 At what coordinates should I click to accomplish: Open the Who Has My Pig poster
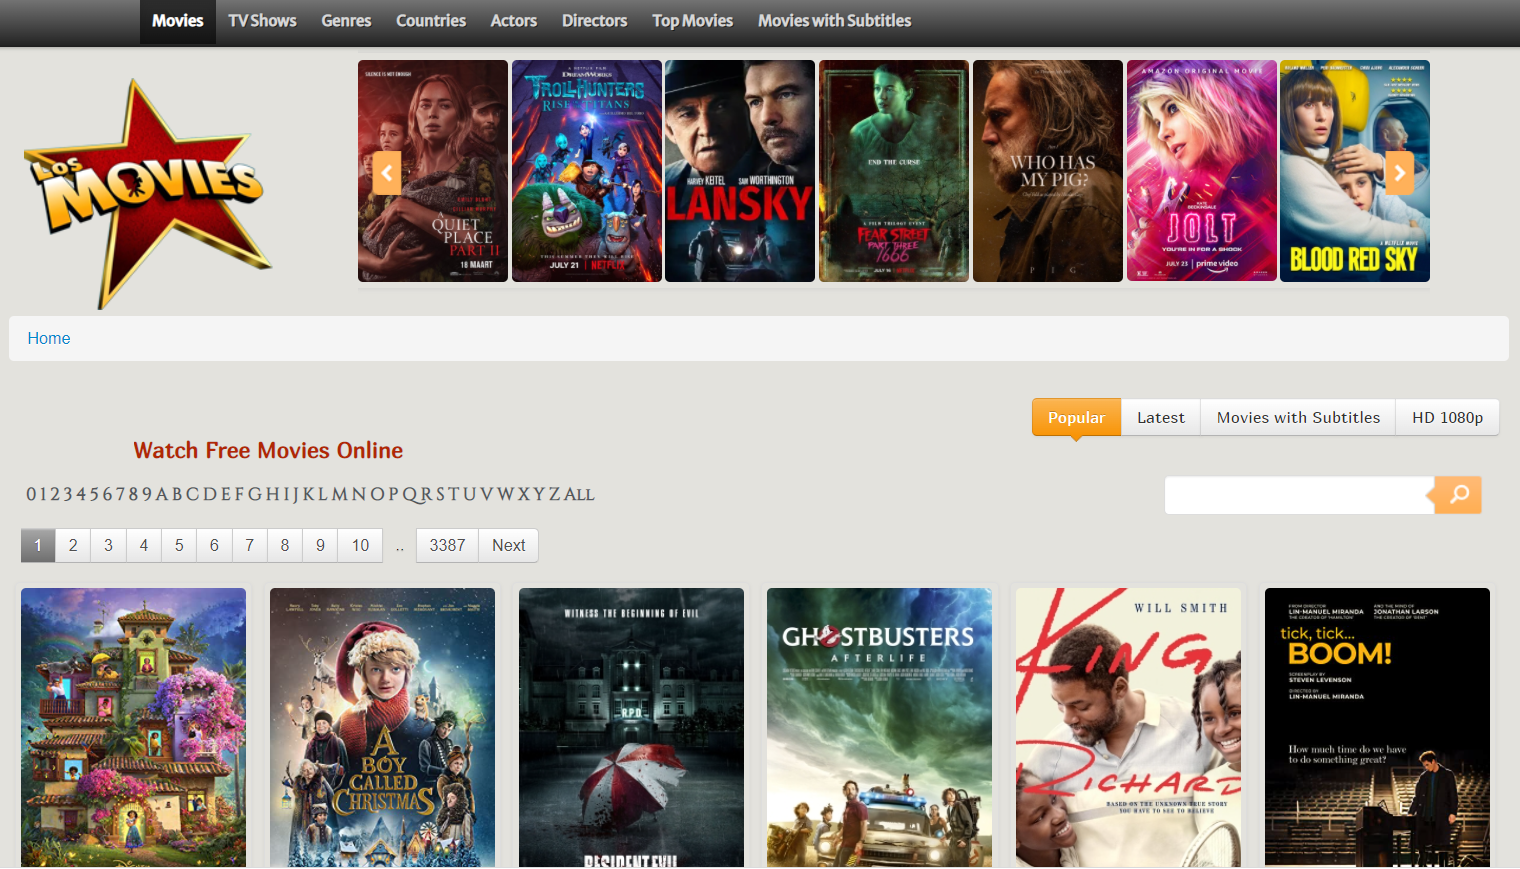tap(1048, 171)
